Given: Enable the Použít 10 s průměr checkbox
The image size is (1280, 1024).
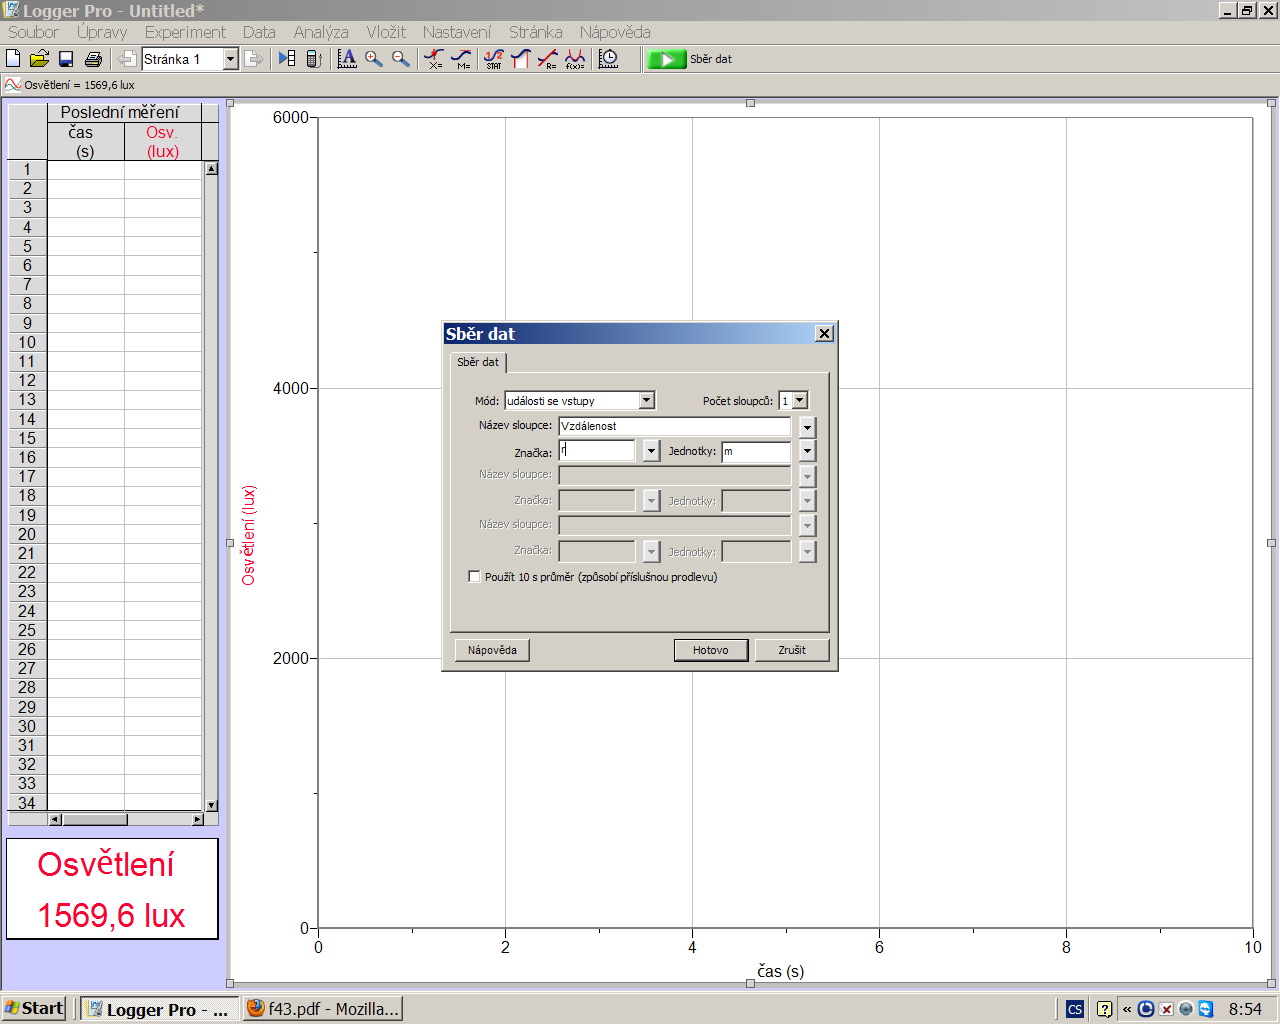Looking at the screenshot, I should [x=474, y=577].
